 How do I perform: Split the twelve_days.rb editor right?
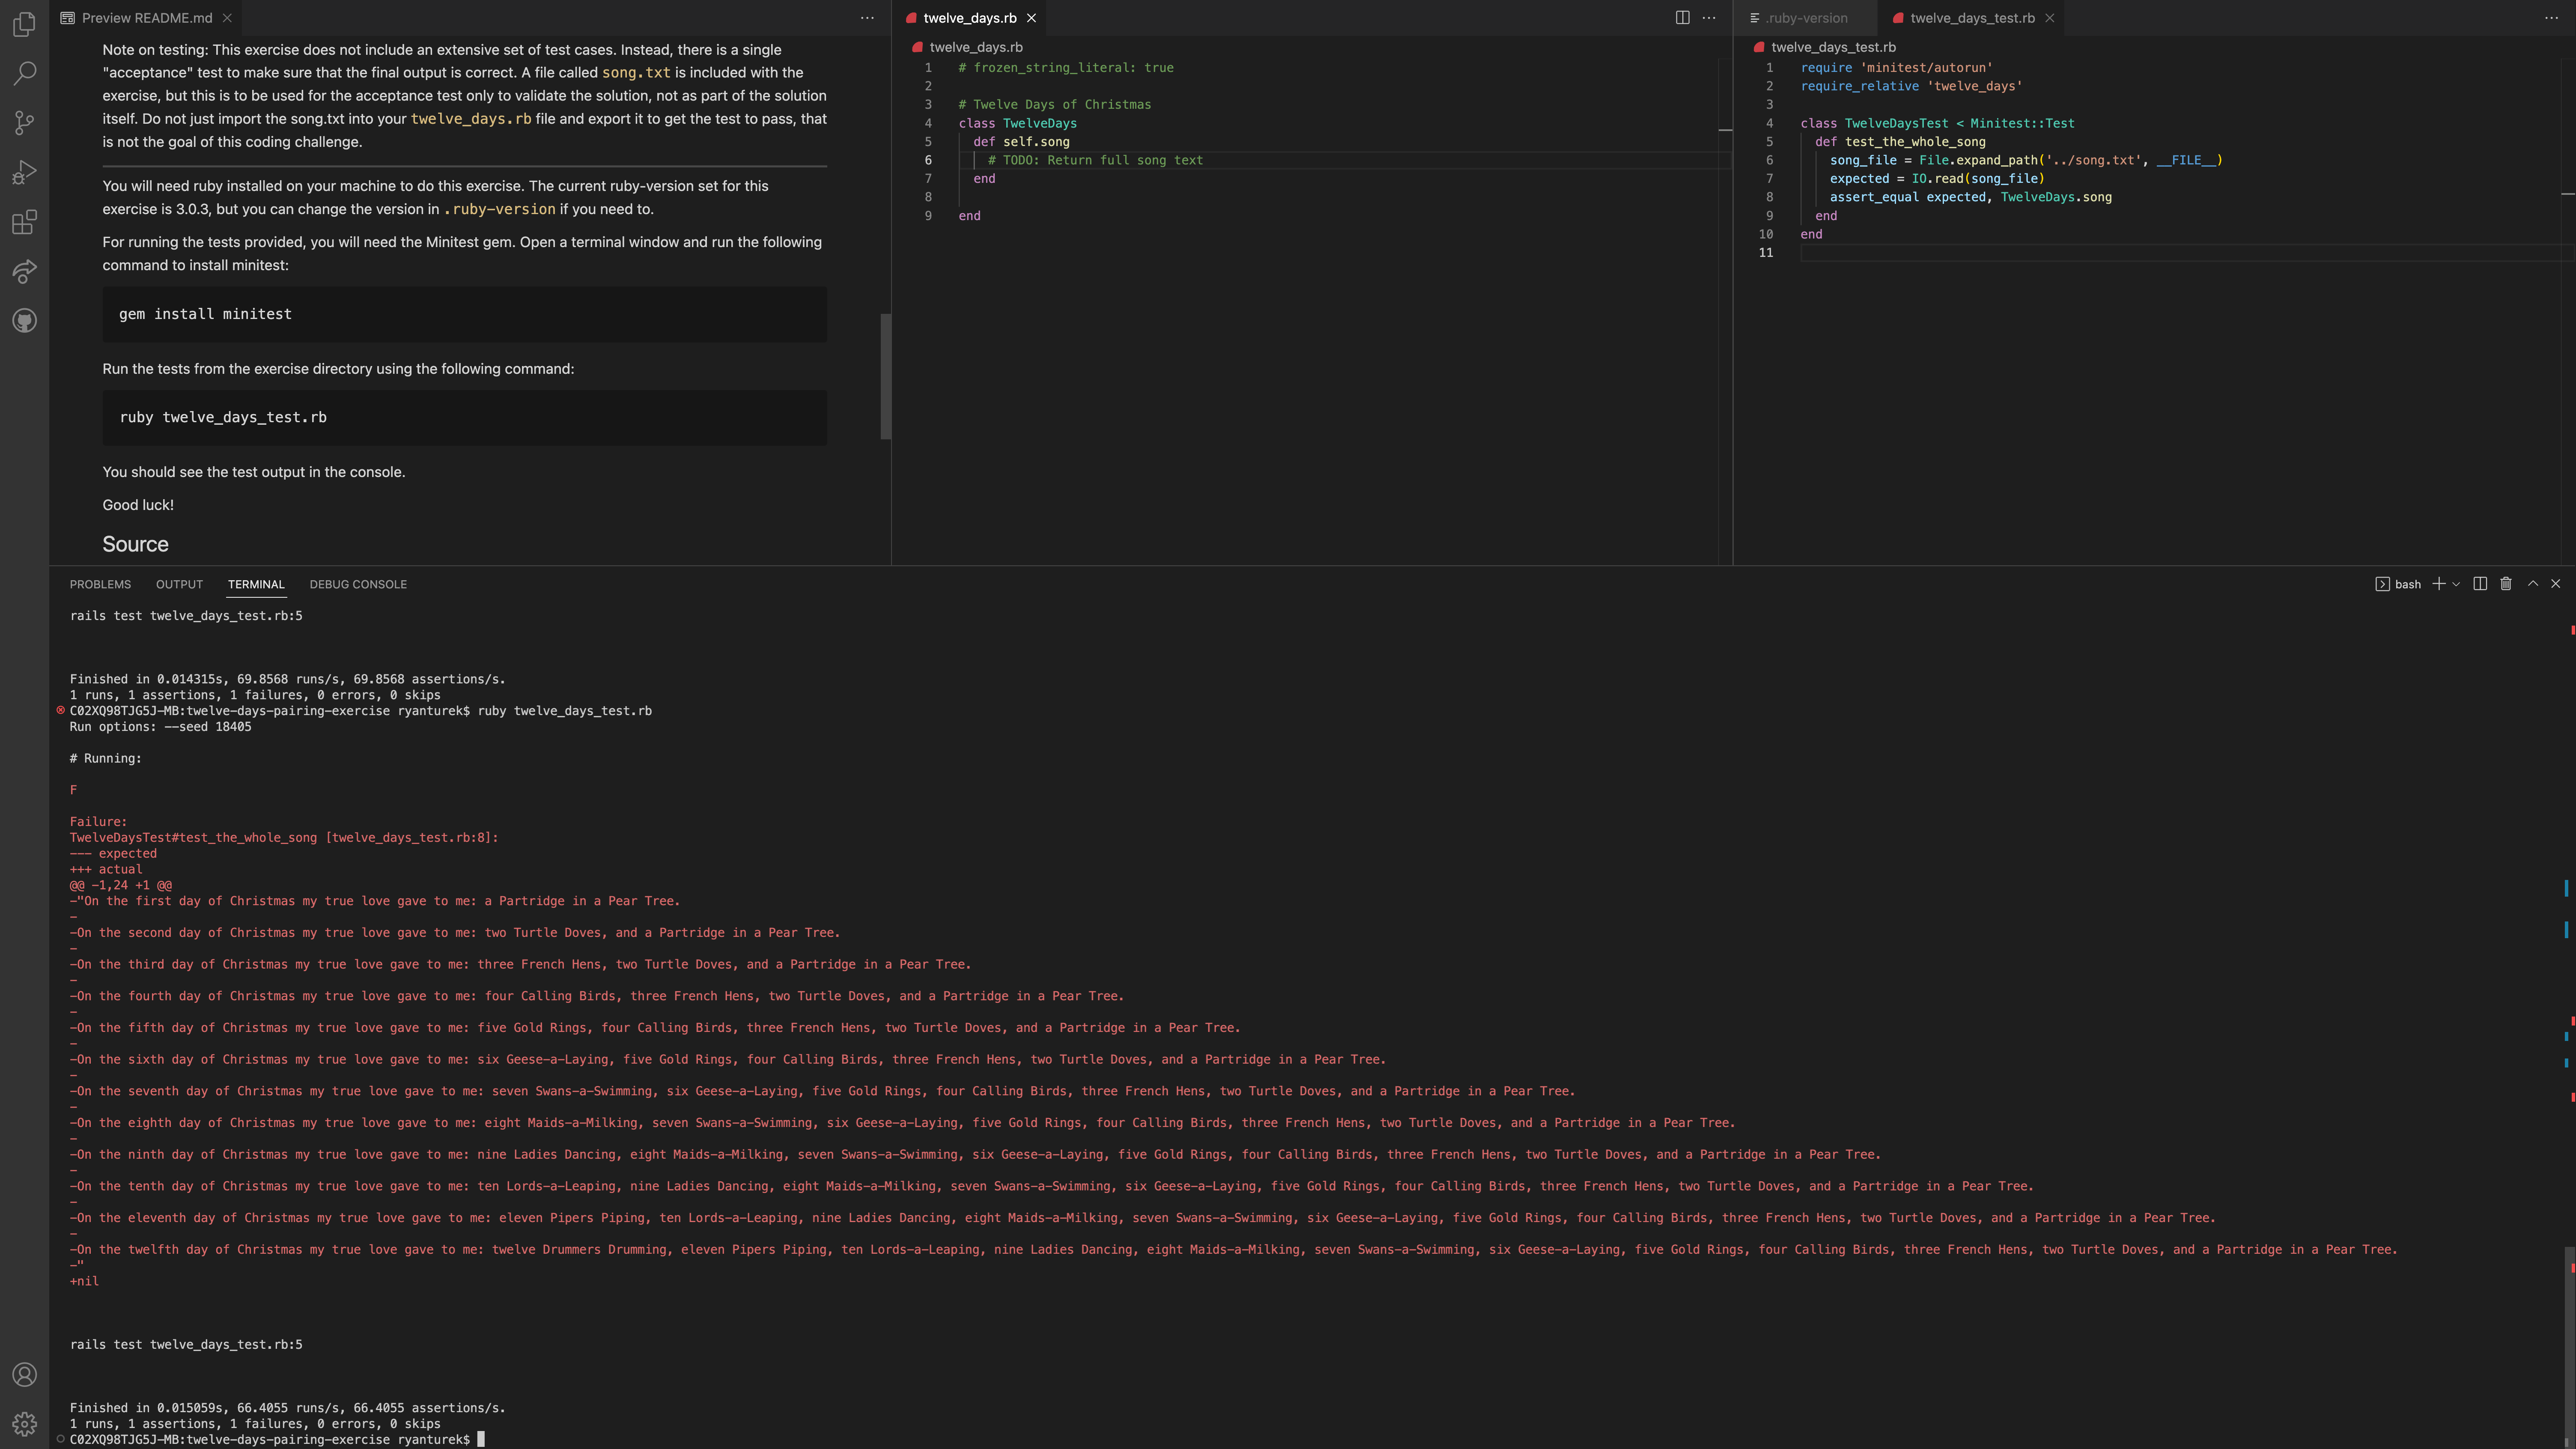[1682, 18]
